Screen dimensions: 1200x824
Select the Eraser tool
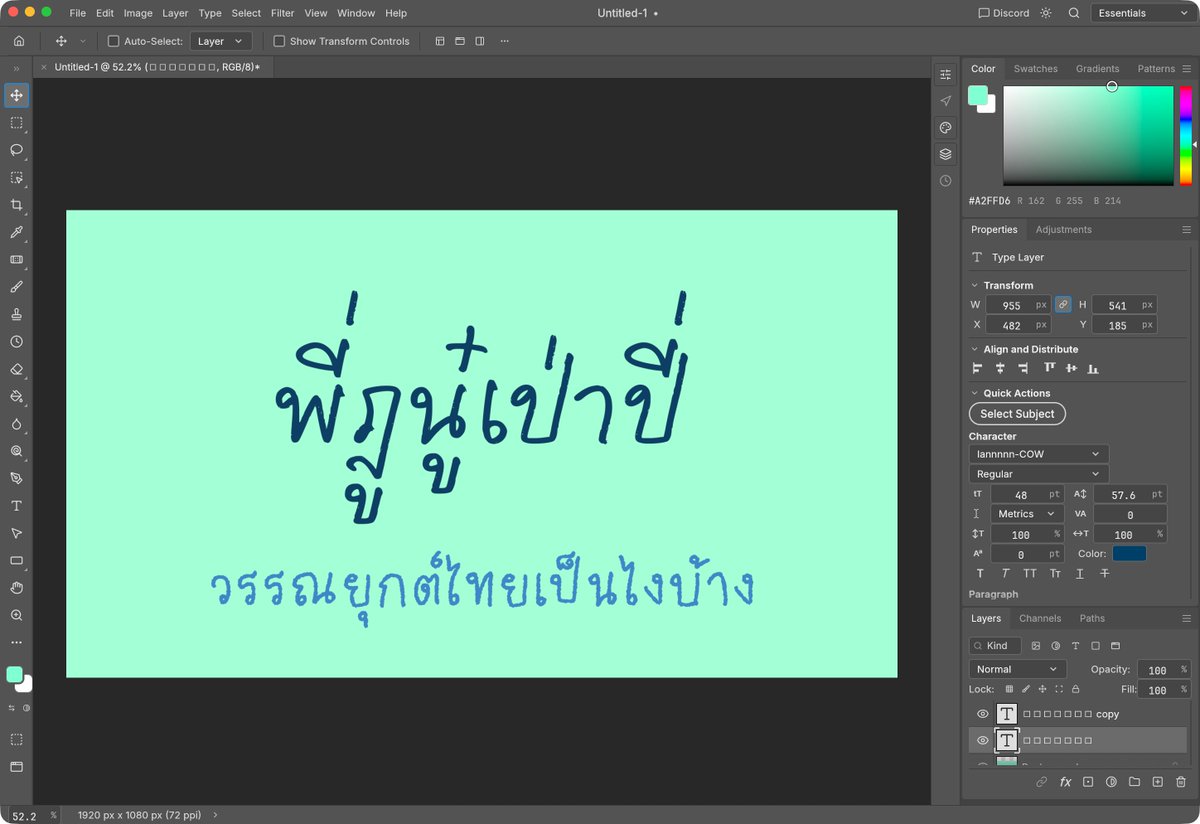[16, 369]
